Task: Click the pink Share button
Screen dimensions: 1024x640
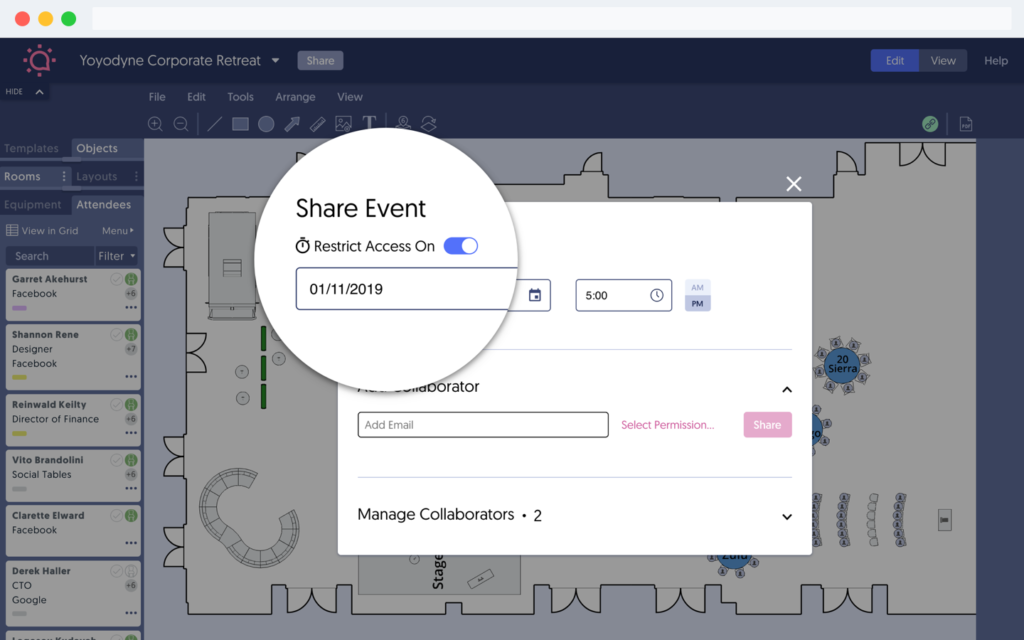Action: pyautogui.click(x=767, y=425)
